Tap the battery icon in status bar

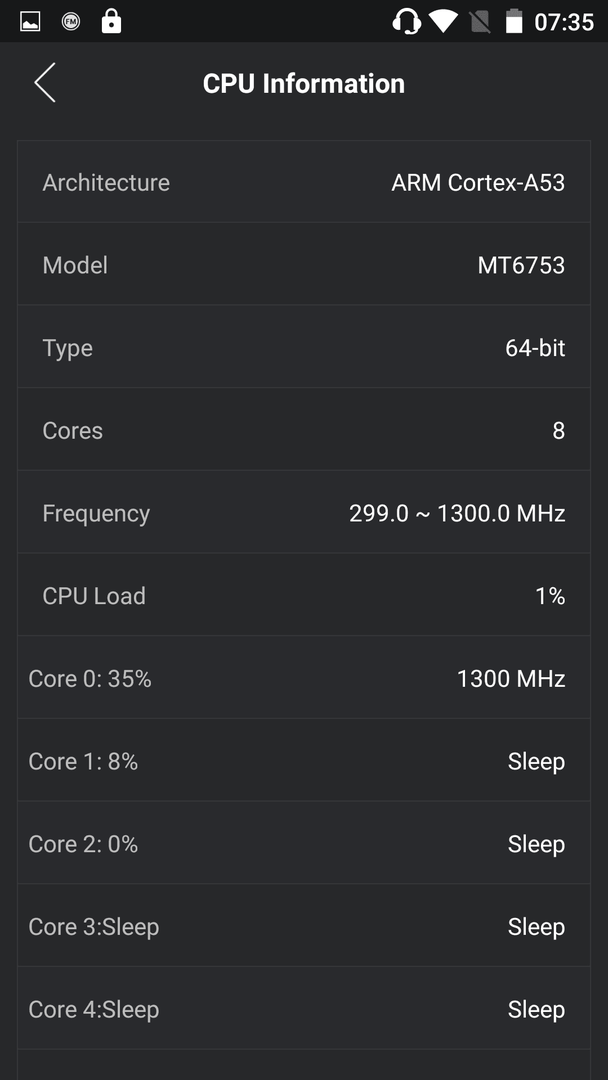(514, 21)
